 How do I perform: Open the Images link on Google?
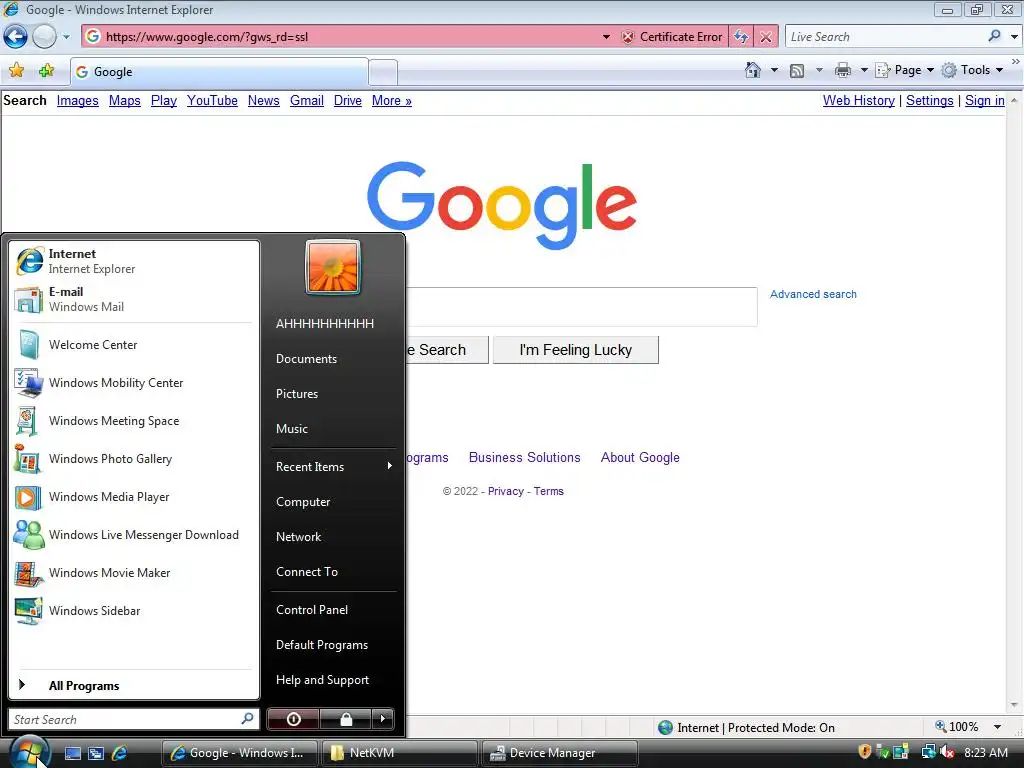click(78, 101)
